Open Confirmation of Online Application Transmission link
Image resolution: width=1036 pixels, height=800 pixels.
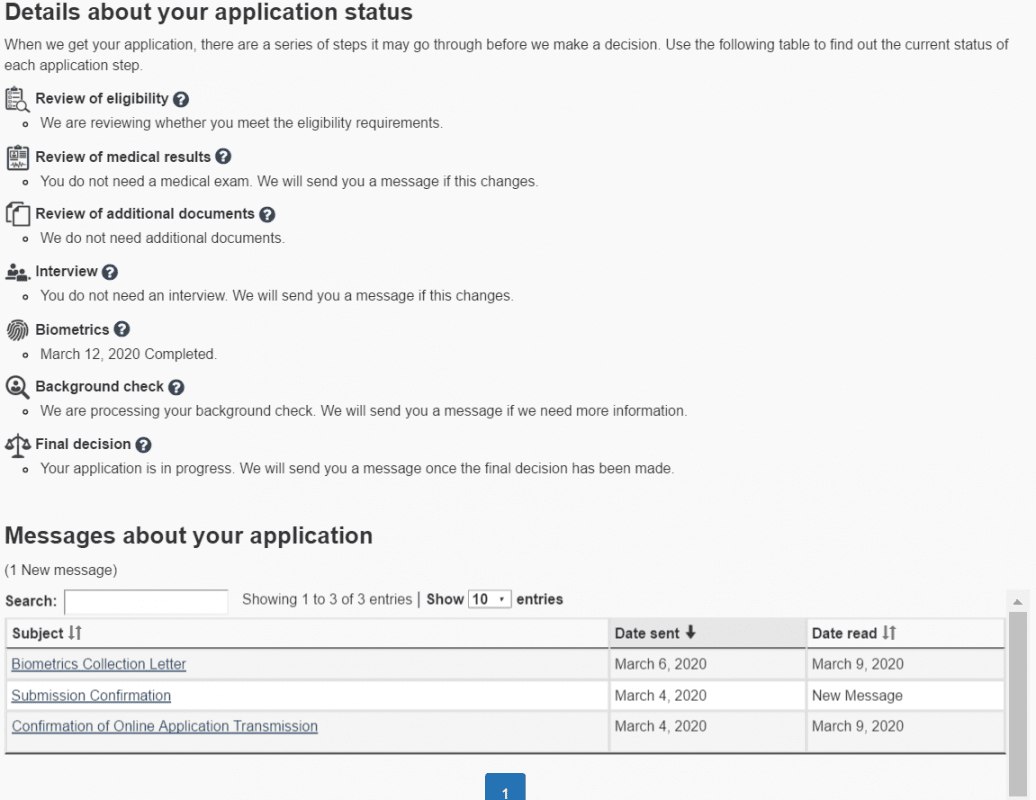click(x=165, y=726)
